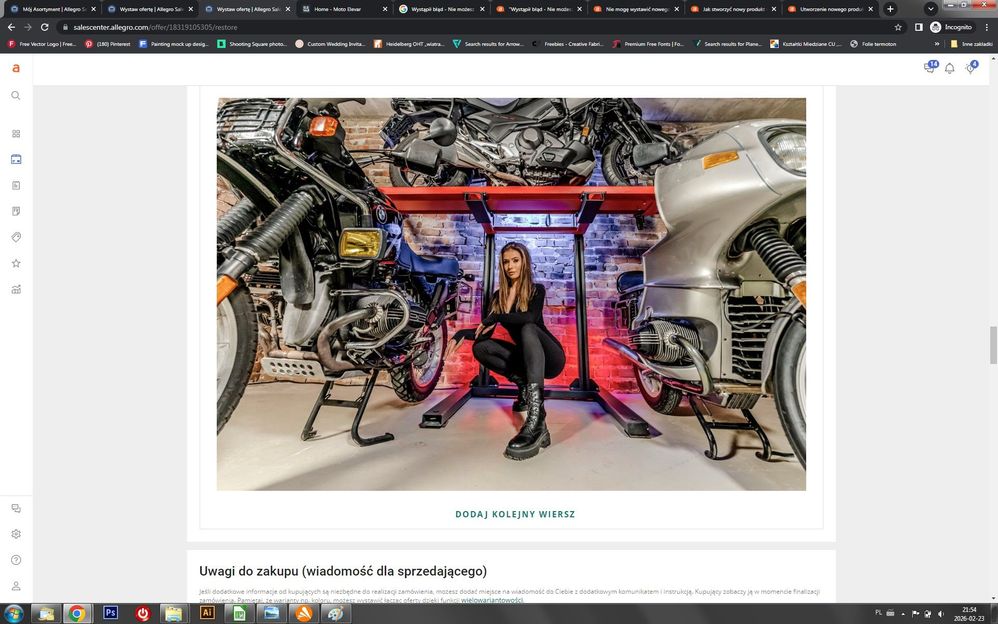Open the dashboard grid icon in the sidebar
The width and height of the screenshot is (998, 624).
pos(16,134)
